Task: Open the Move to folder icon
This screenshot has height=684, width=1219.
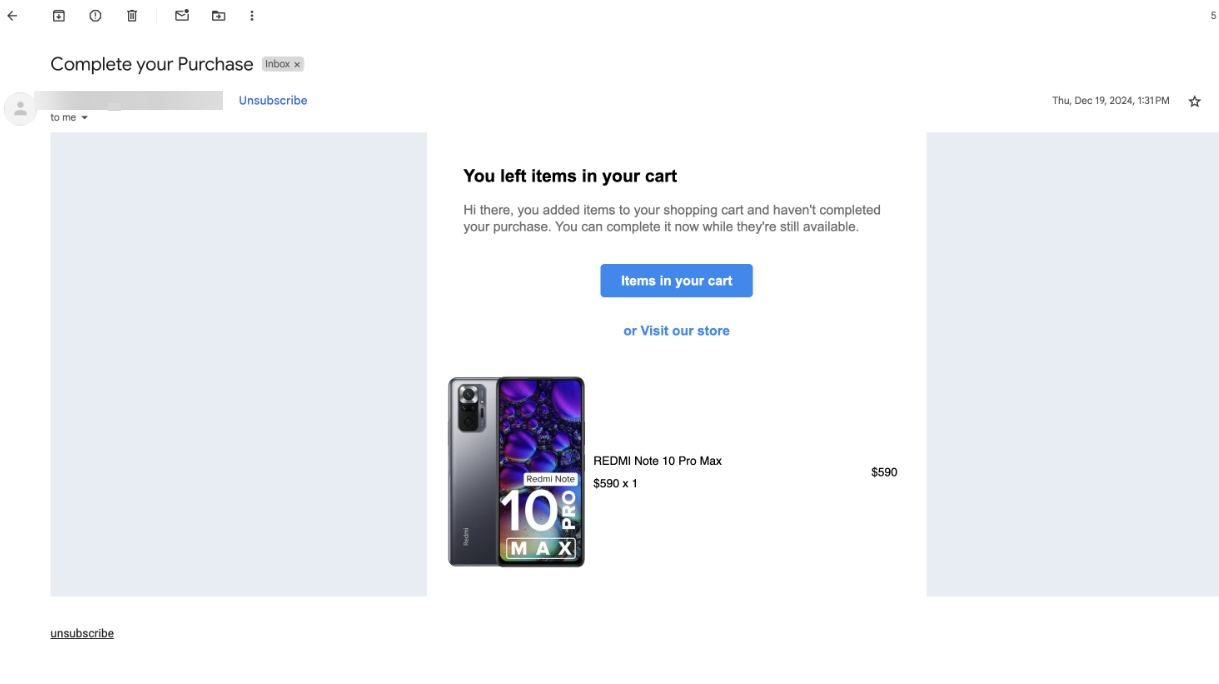Action: tap(218, 16)
